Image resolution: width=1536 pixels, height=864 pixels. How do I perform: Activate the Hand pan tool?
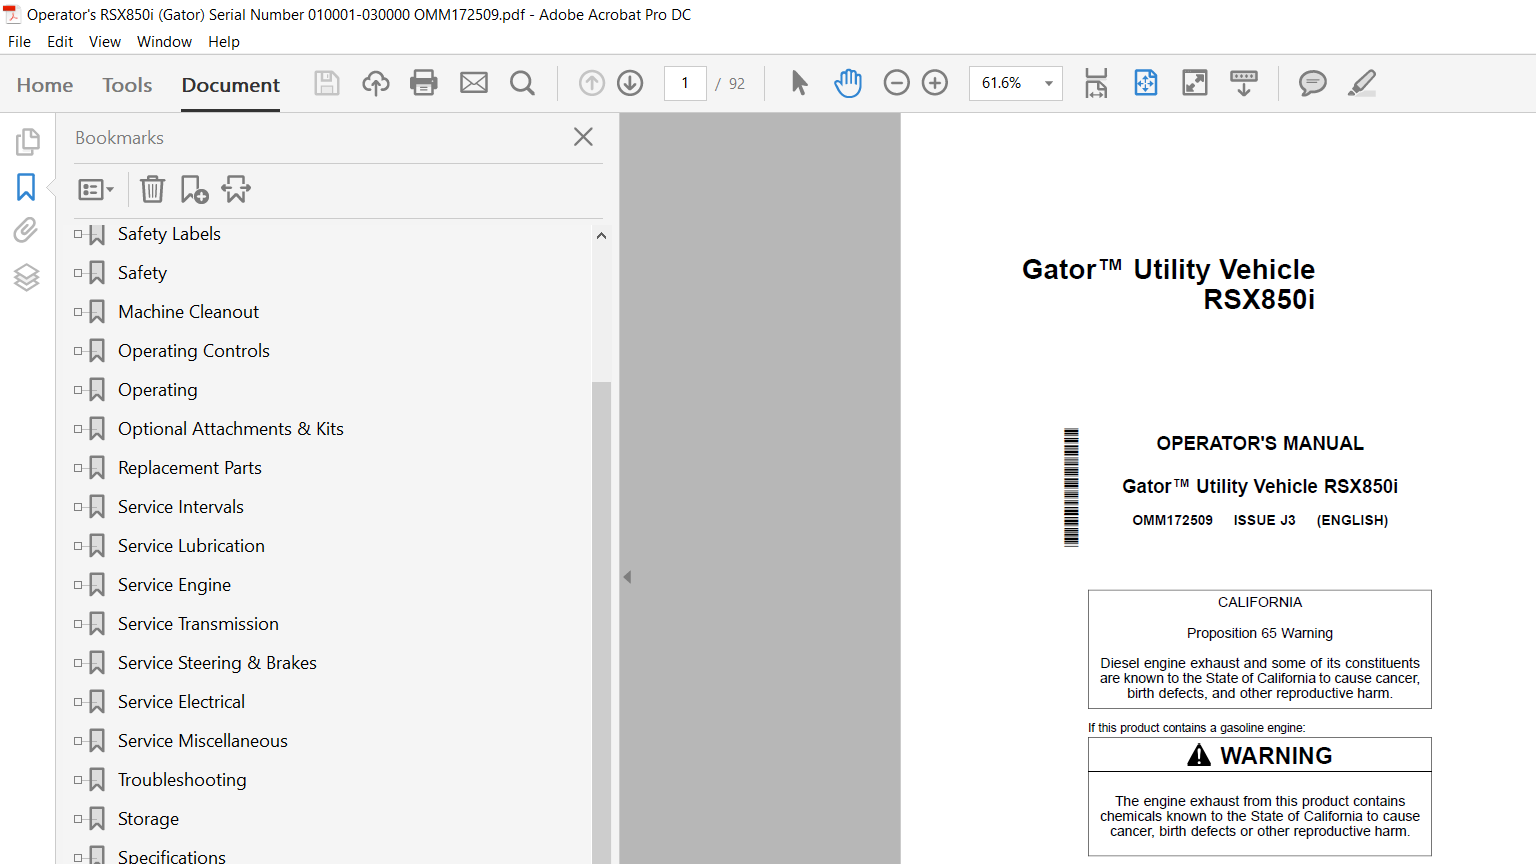pos(848,83)
